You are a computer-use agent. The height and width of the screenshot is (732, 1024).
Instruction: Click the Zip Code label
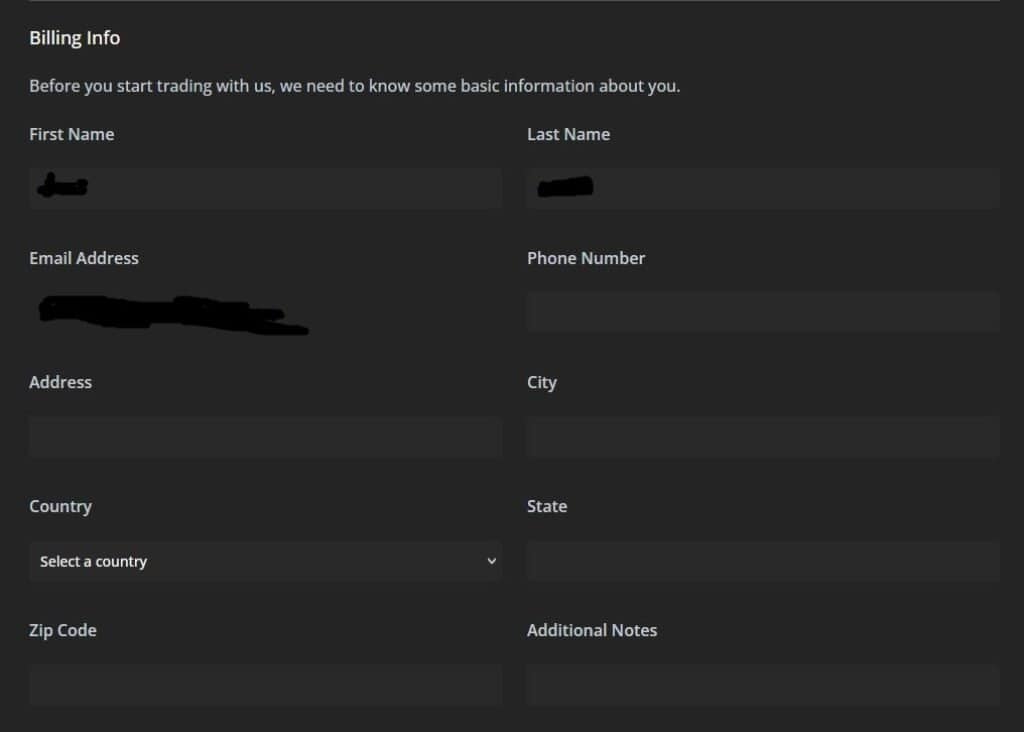63,630
